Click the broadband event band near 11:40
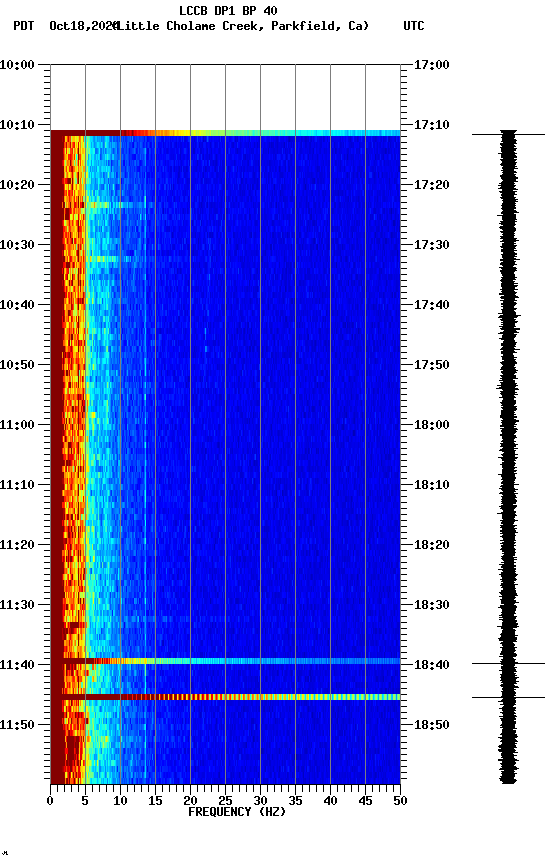 pos(225,661)
